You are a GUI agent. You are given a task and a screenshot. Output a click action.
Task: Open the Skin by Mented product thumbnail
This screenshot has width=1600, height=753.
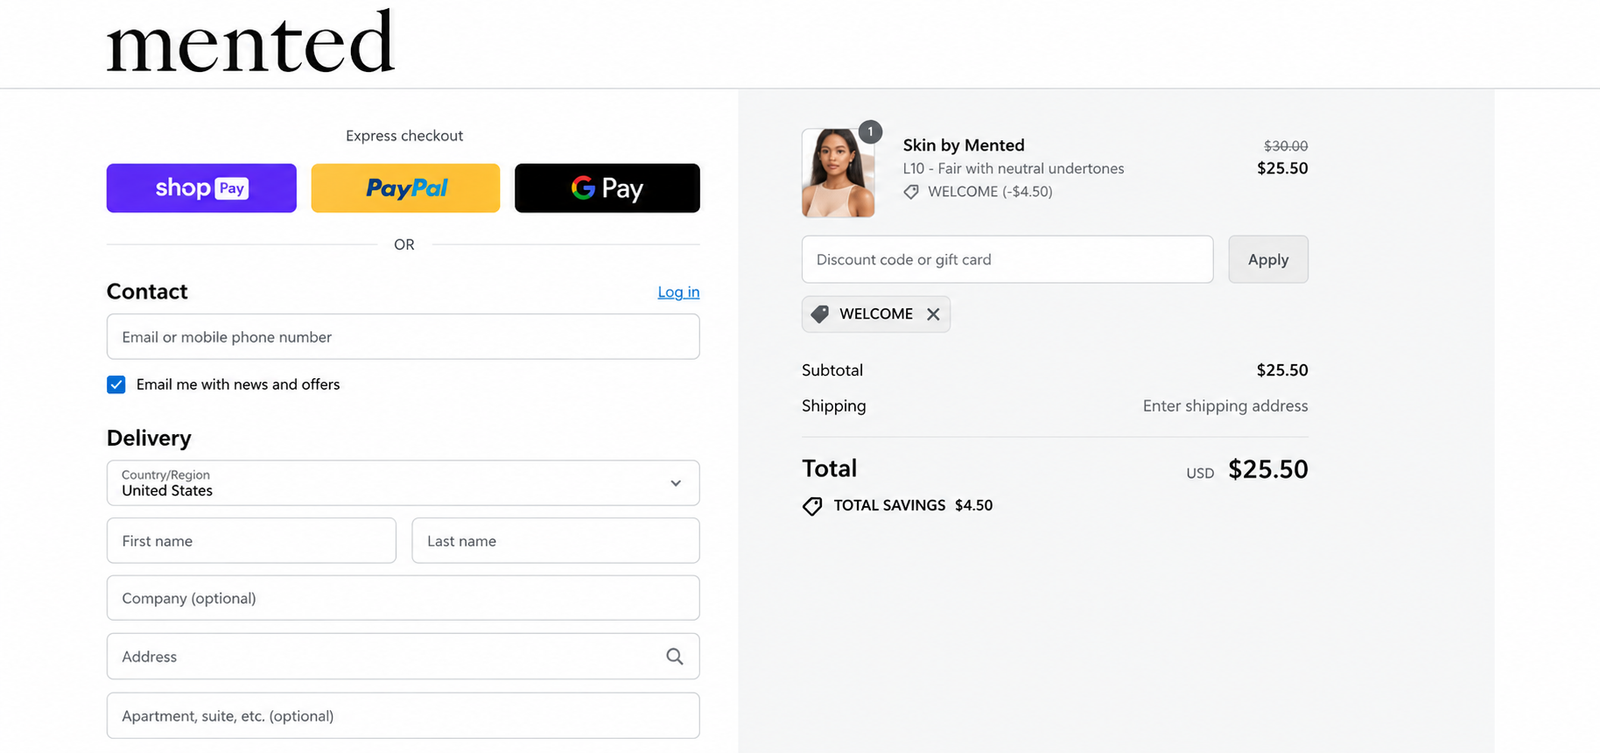[x=838, y=173]
